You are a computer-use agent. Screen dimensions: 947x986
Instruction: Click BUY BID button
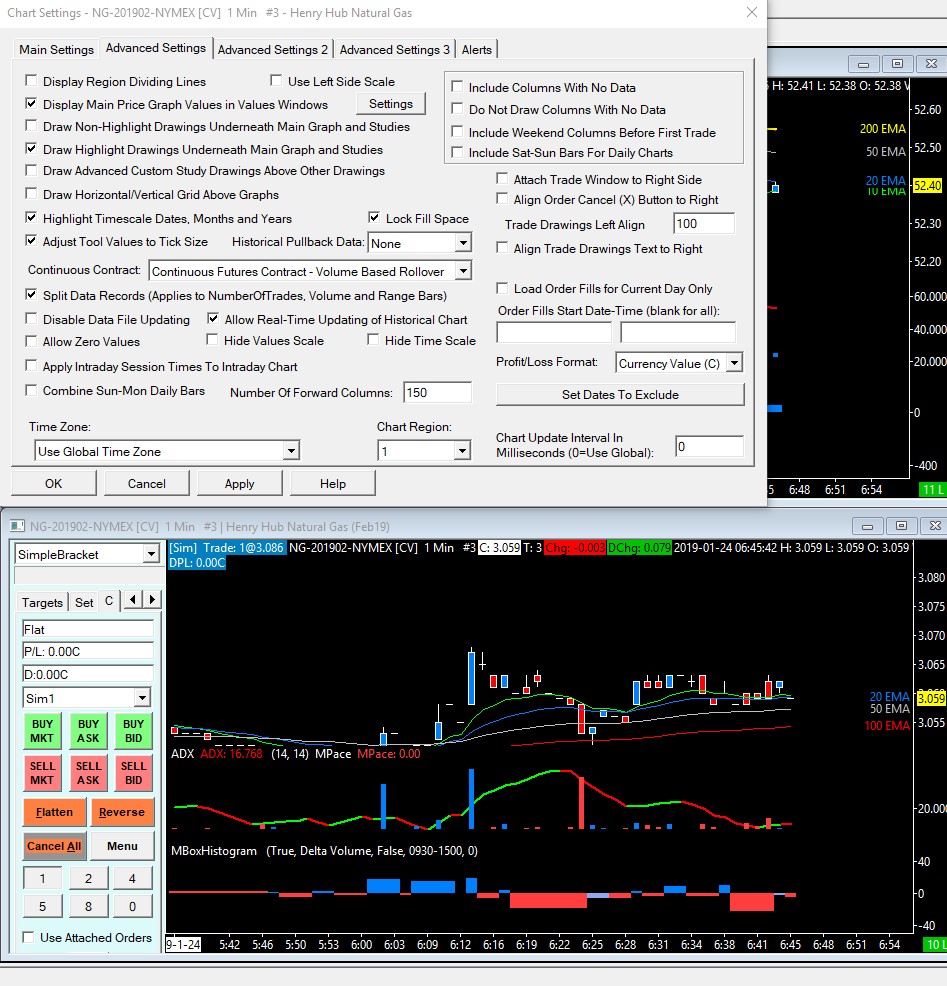click(133, 731)
